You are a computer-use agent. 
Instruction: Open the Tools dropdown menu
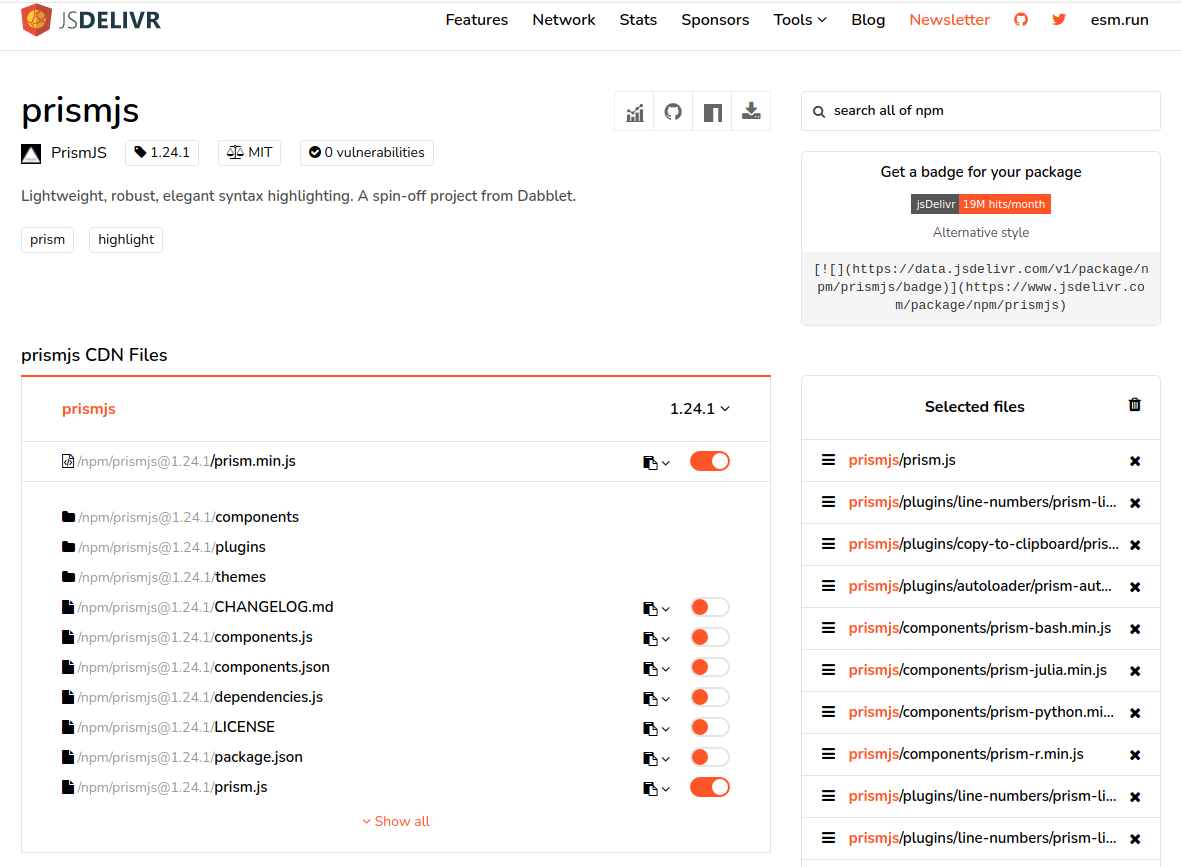(800, 20)
